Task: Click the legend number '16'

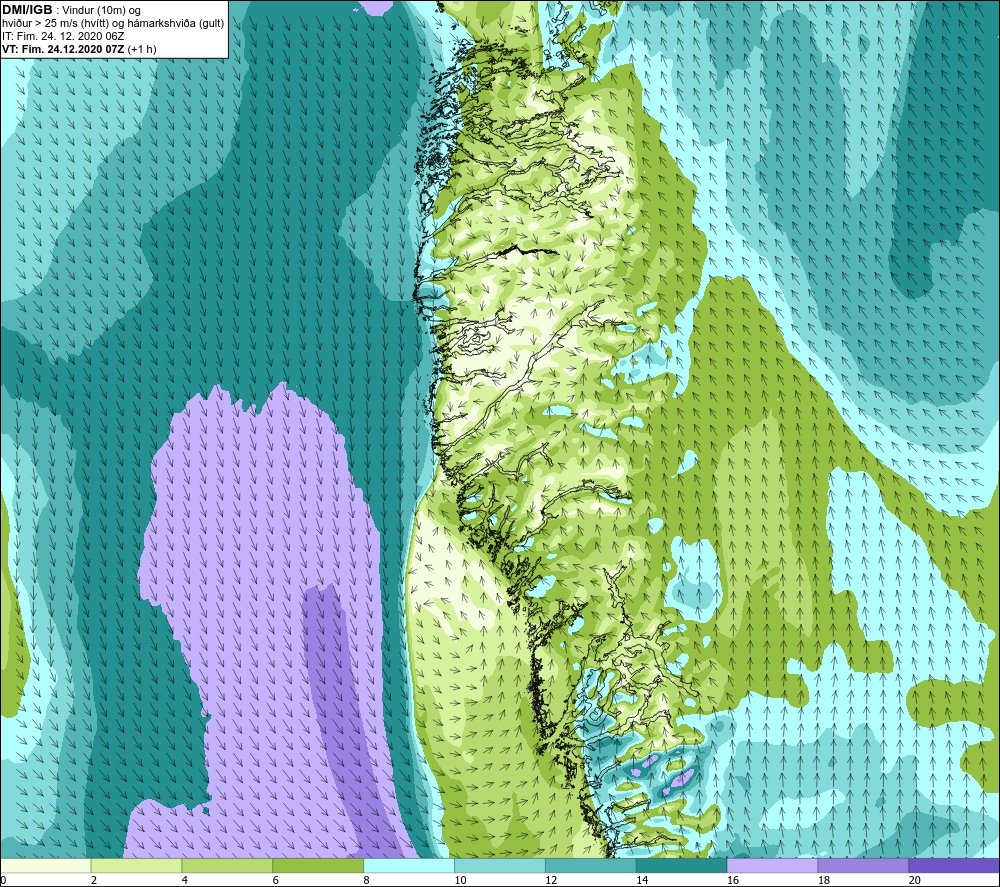Action: pyautogui.click(x=733, y=880)
